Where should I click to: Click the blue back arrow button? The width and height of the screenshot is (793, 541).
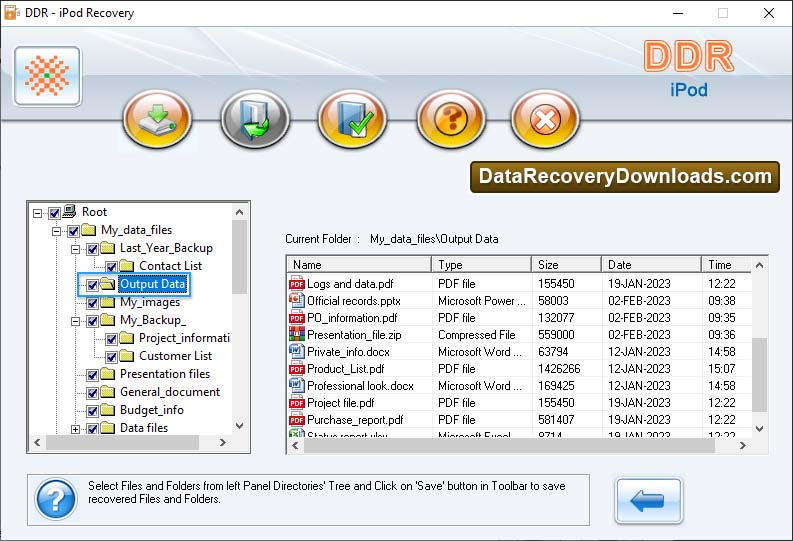648,501
